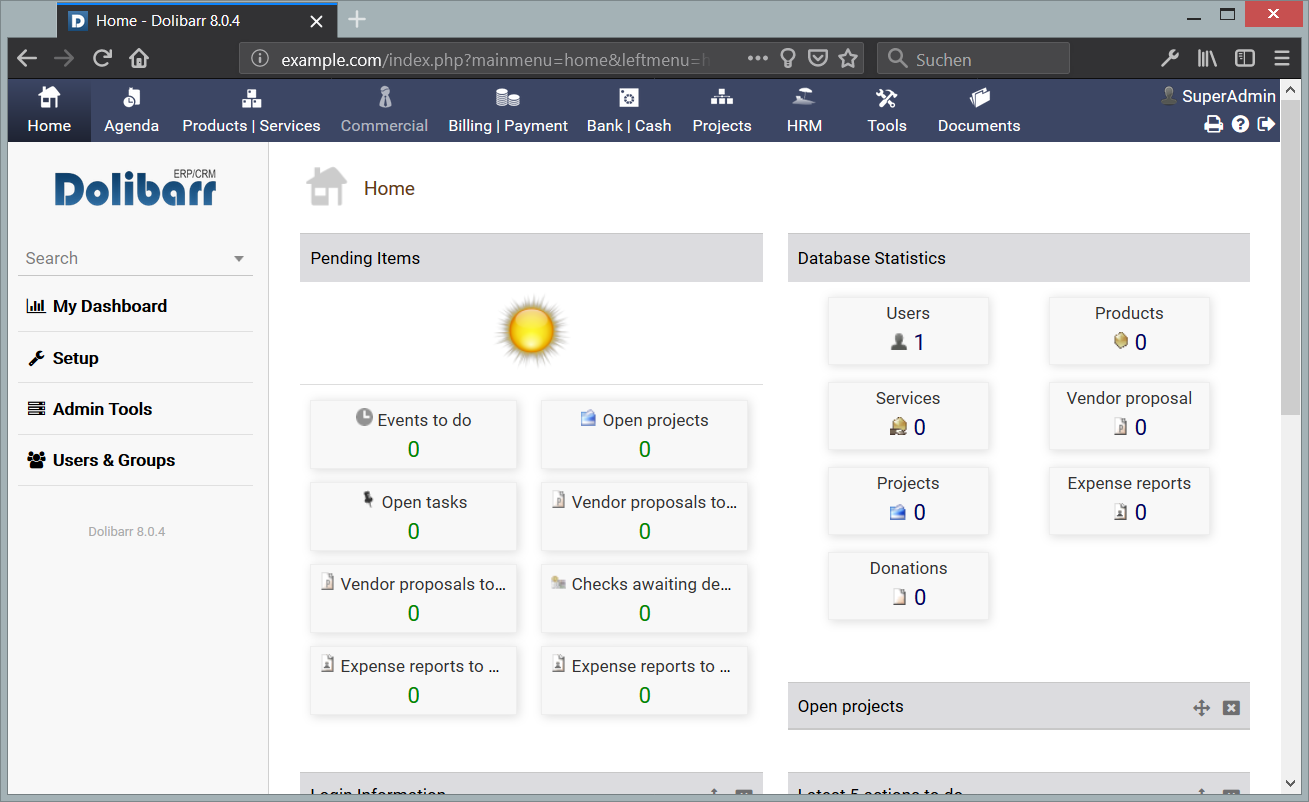Click the print page icon
This screenshot has width=1309, height=802.
1213,125
